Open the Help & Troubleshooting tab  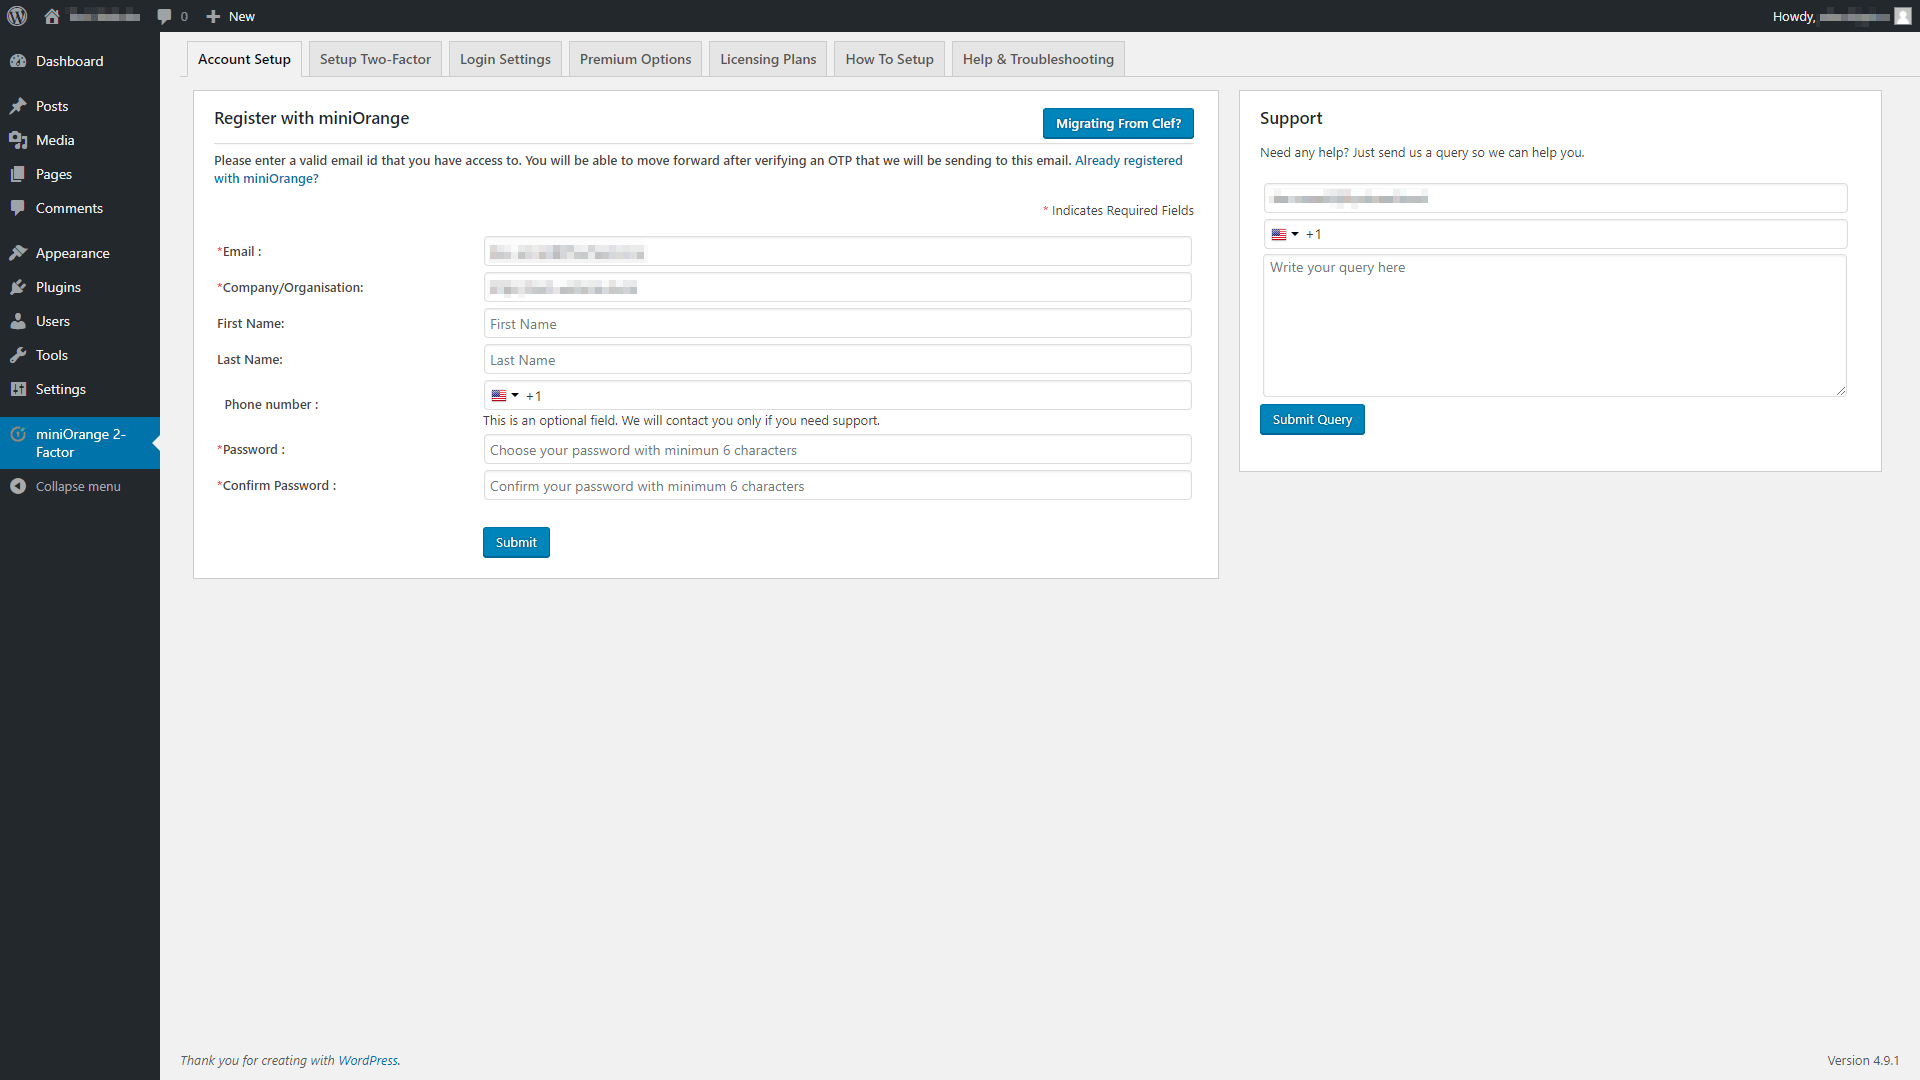point(1038,59)
